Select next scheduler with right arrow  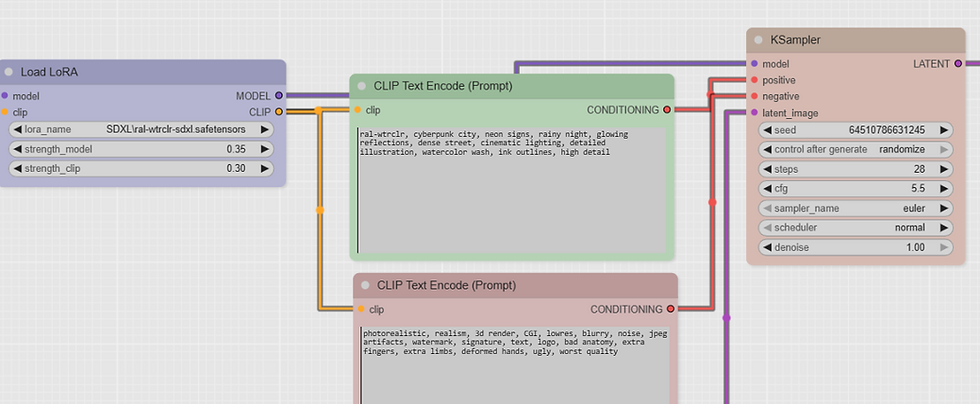coord(944,227)
